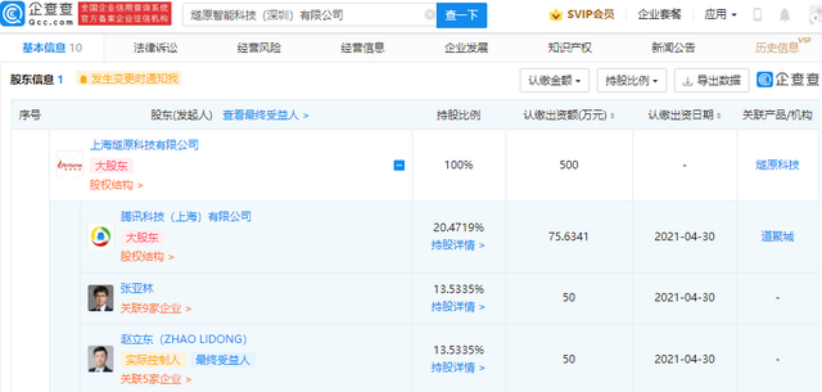822x392 pixels.
Task: Click the SVIP会员 crown icon
Action: click(x=555, y=15)
